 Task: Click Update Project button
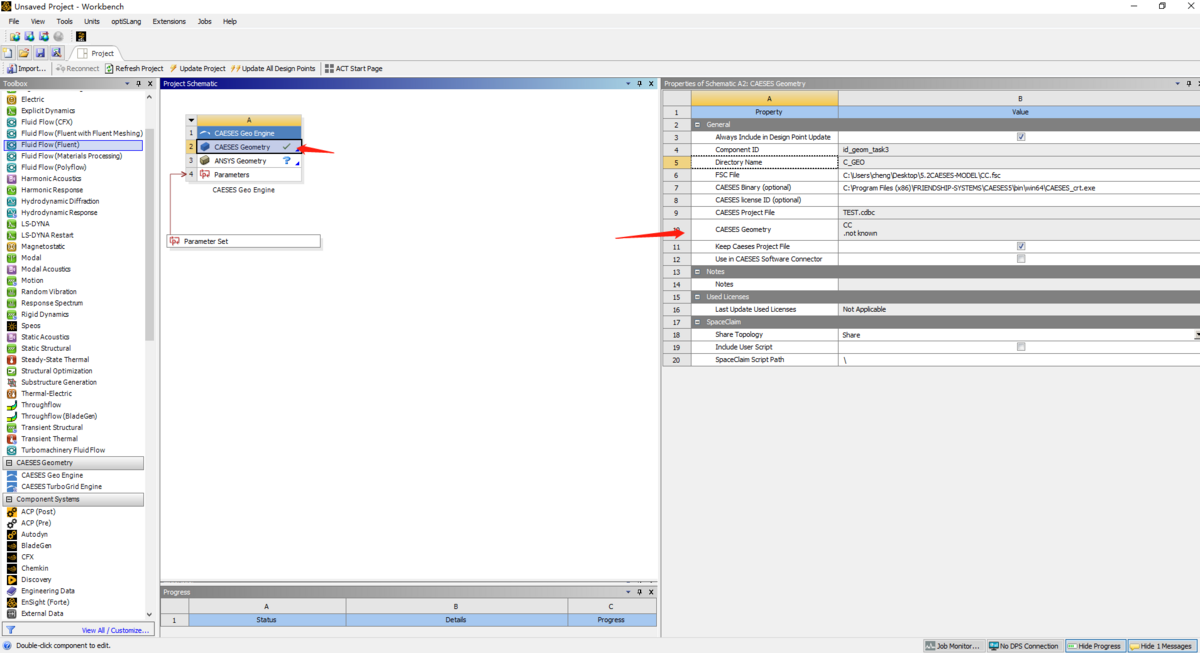click(x=197, y=69)
